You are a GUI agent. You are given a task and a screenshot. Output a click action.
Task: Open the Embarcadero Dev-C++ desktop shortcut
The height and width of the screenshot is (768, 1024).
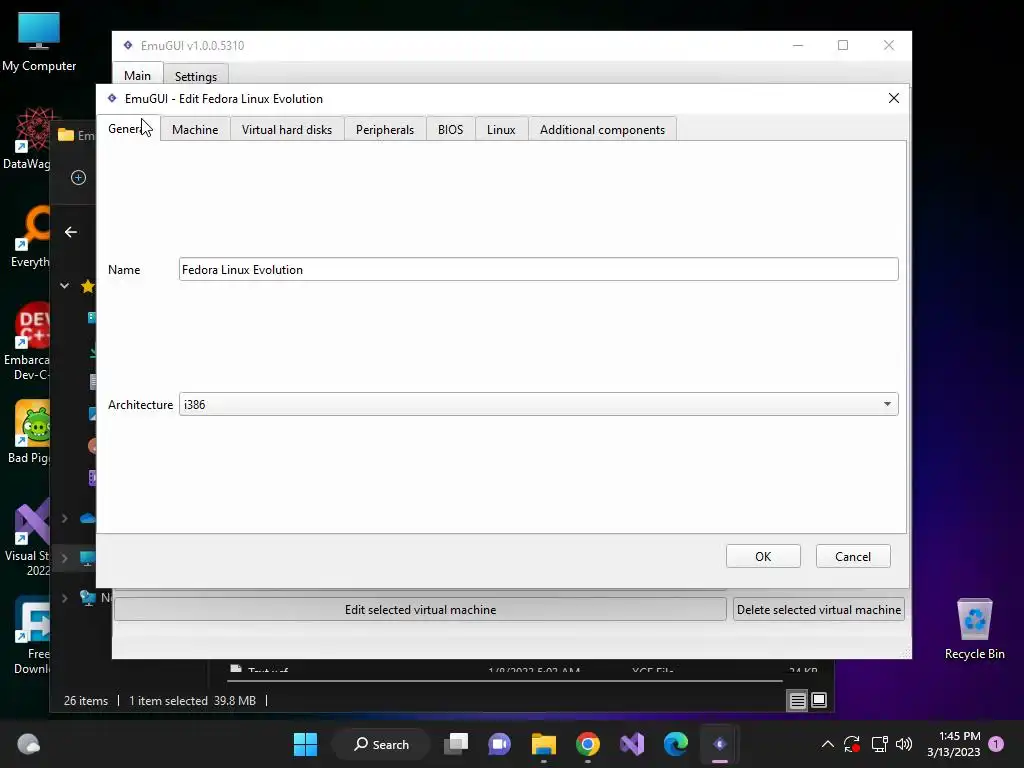[27, 342]
